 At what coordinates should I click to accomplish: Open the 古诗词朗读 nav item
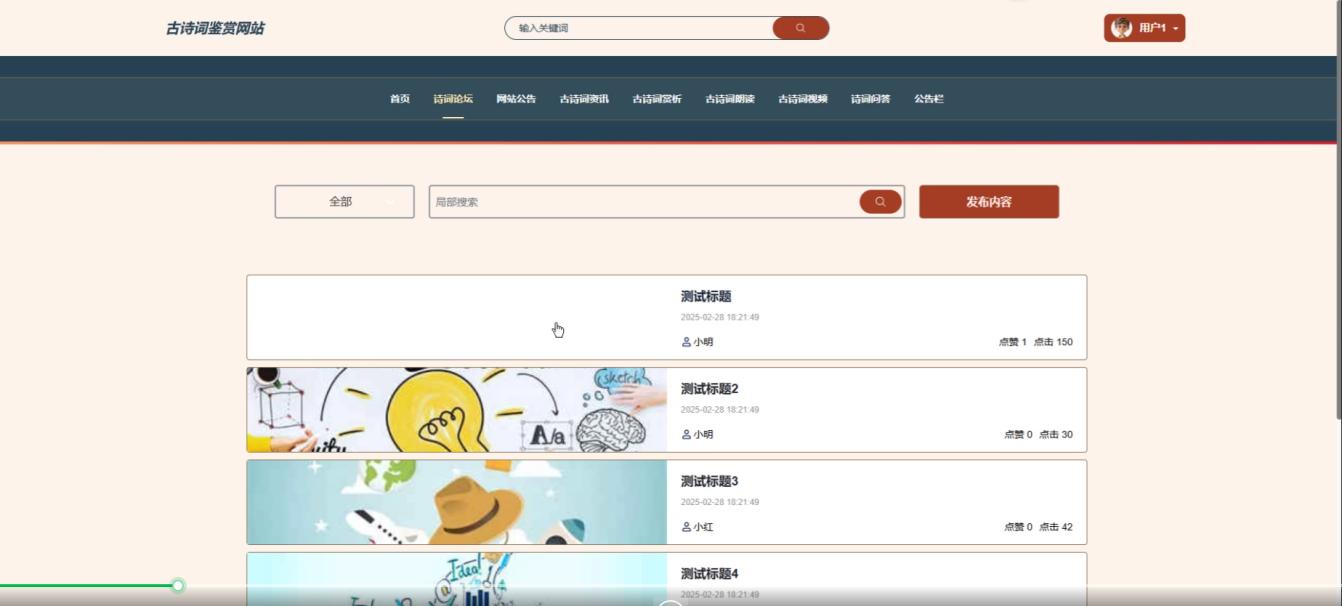[730, 99]
